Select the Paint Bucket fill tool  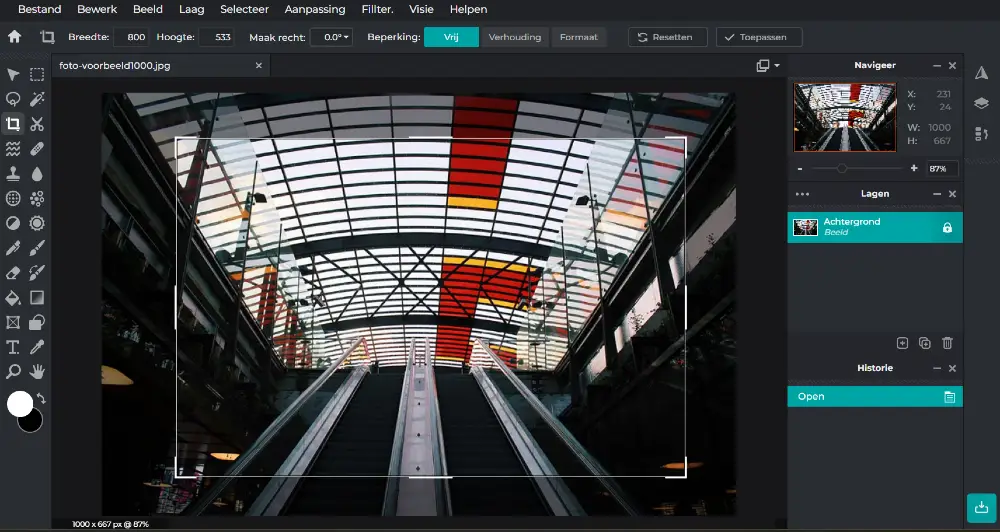coord(13,298)
